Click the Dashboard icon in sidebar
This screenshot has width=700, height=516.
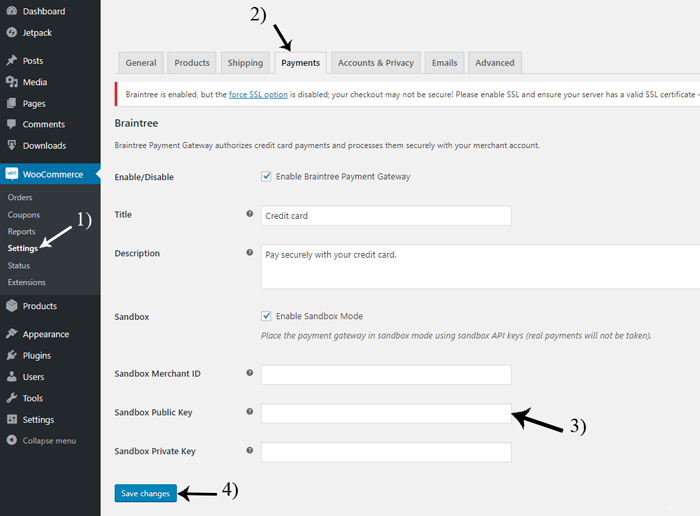(12, 11)
